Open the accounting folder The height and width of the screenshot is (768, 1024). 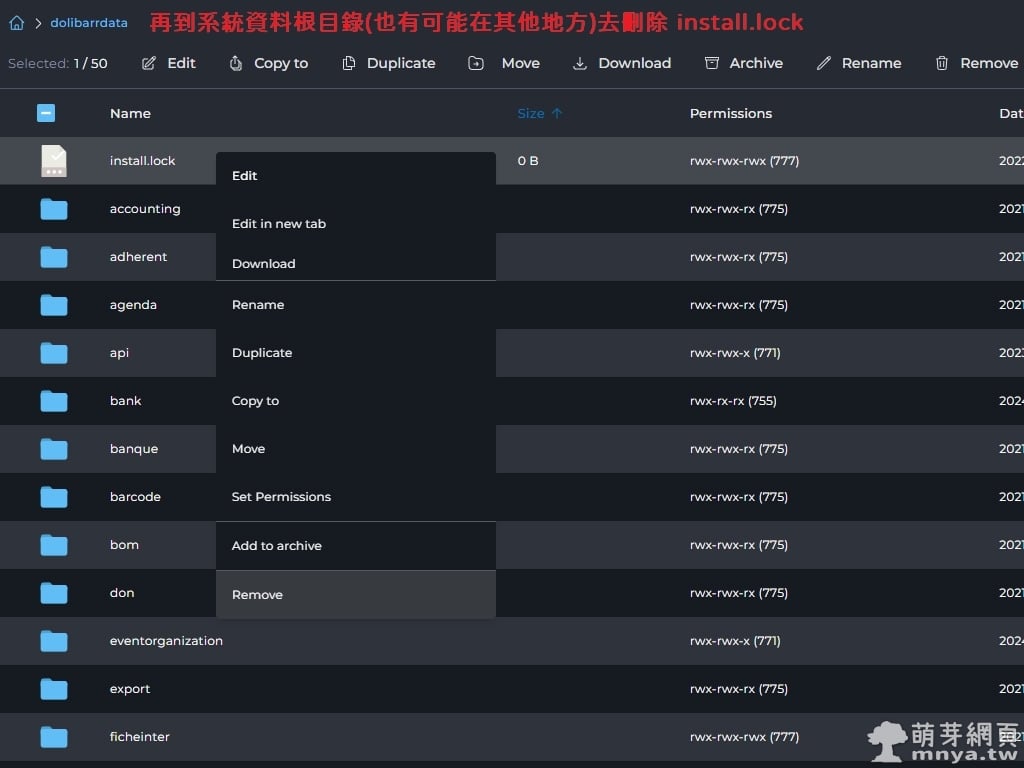click(145, 209)
